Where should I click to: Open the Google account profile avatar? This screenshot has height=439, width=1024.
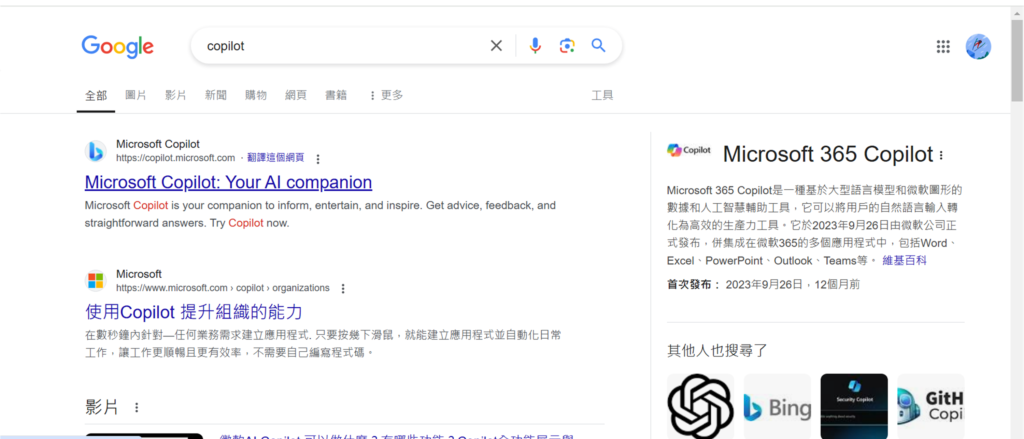[x=978, y=46]
